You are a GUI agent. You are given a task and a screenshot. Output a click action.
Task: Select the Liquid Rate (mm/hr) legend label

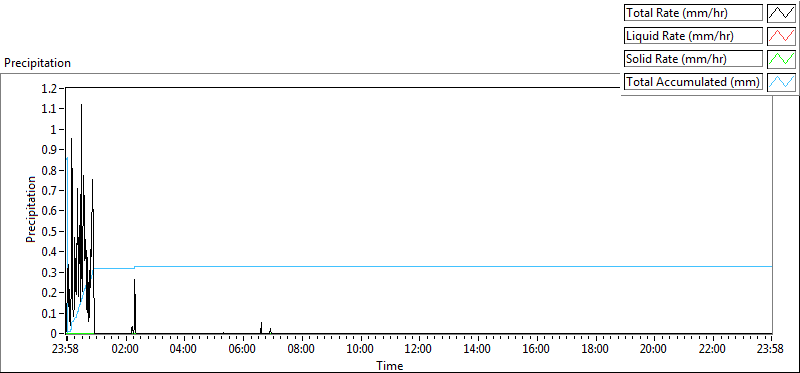coord(693,36)
